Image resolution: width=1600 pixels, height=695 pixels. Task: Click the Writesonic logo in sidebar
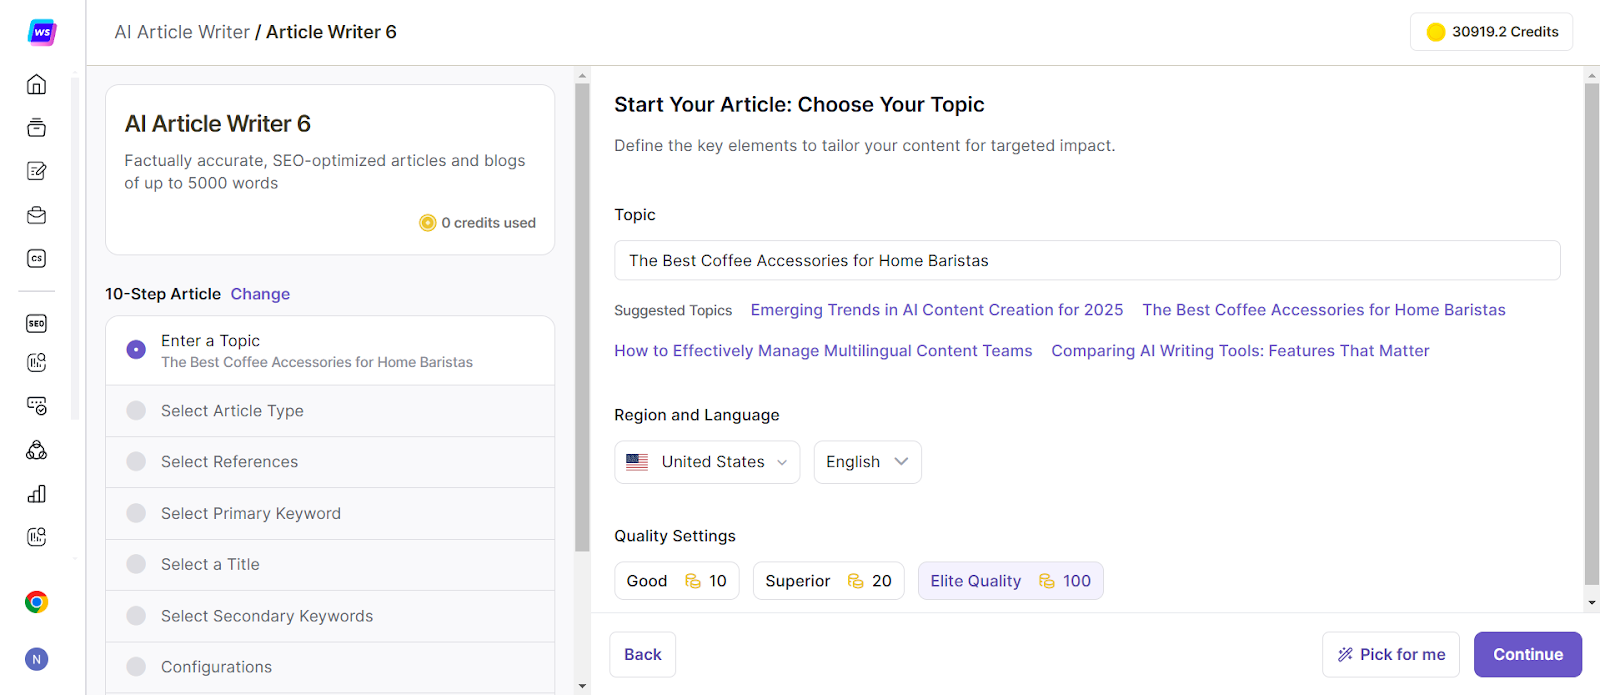[x=41, y=32]
